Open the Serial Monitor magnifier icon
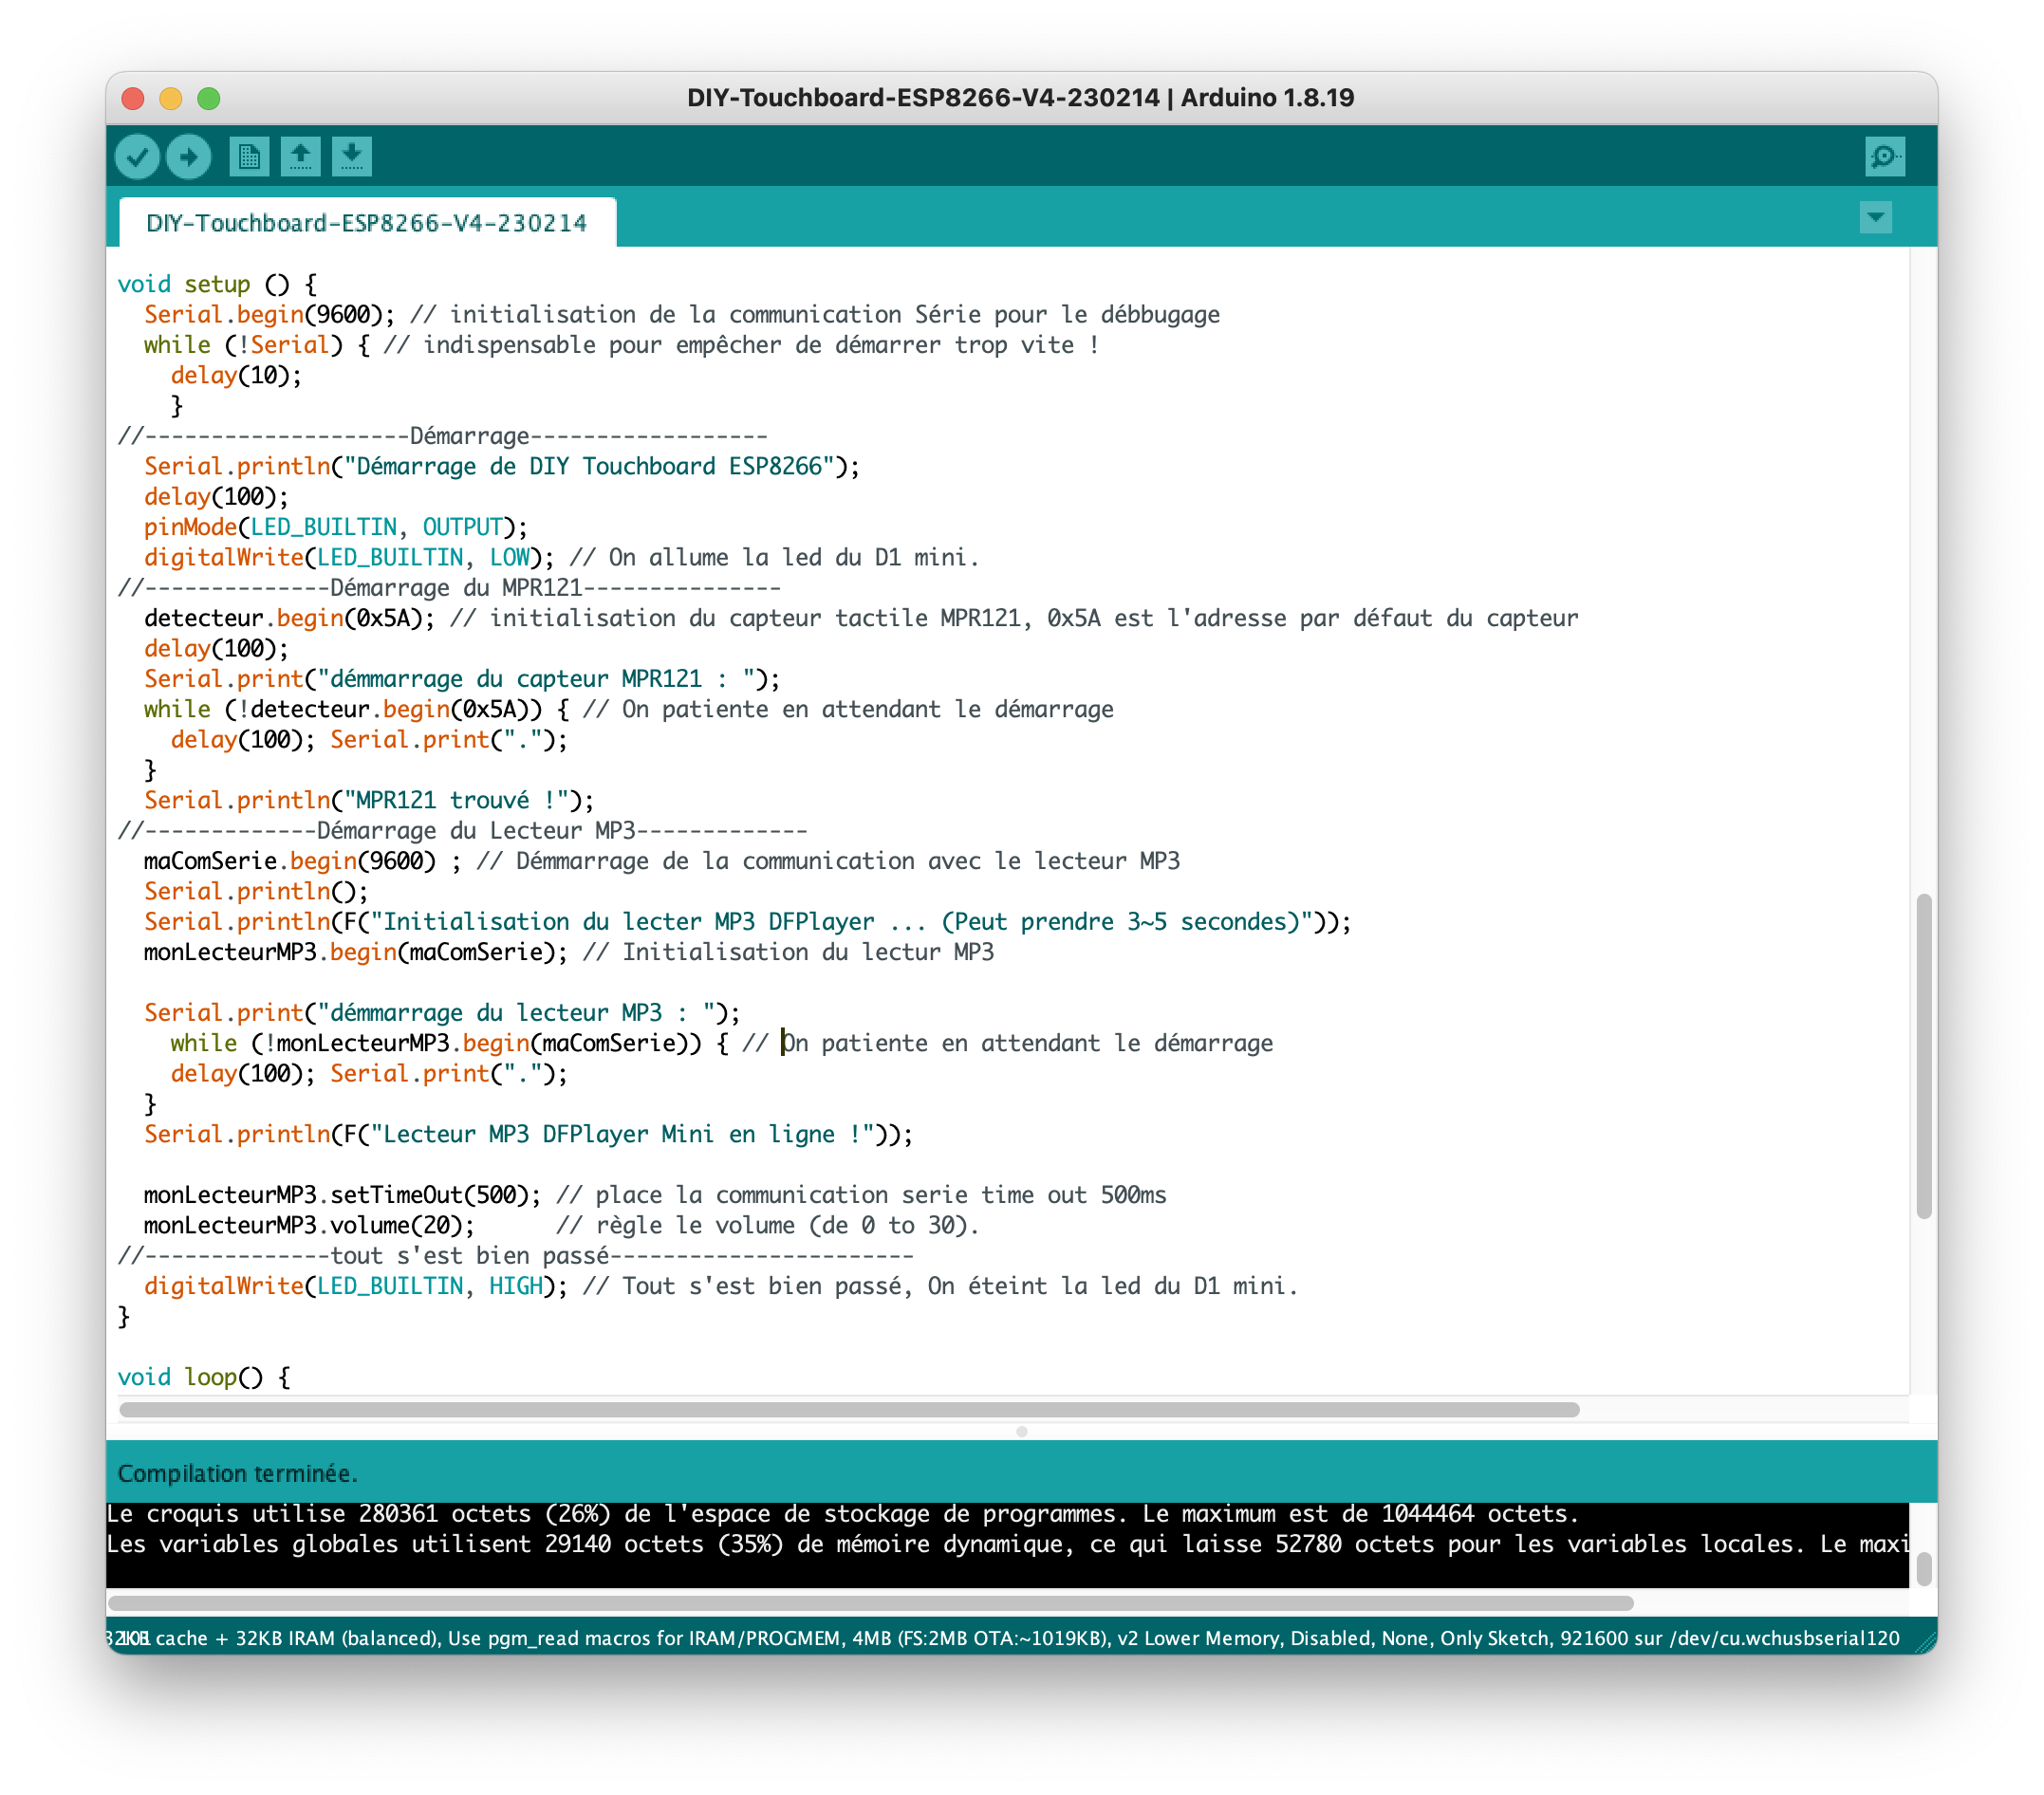The width and height of the screenshot is (2044, 1795). (x=1884, y=157)
